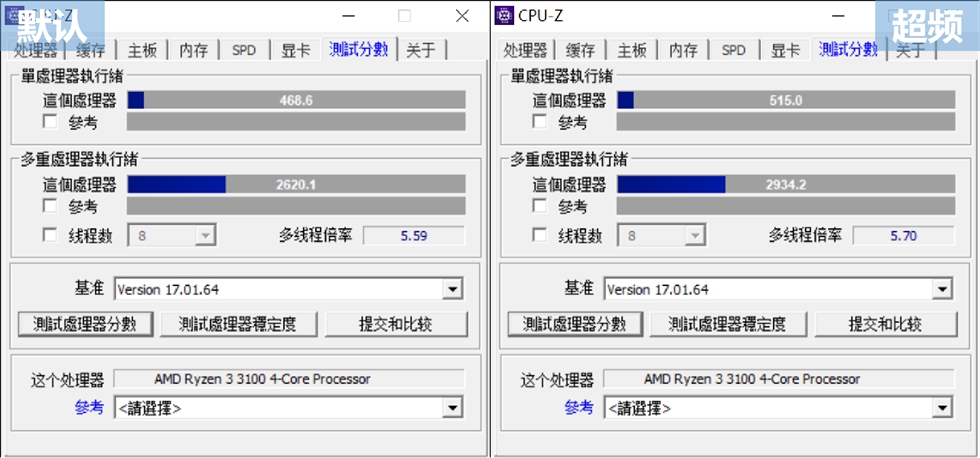Click 提交和比较 button in right window
980x458 pixels.
point(886,324)
